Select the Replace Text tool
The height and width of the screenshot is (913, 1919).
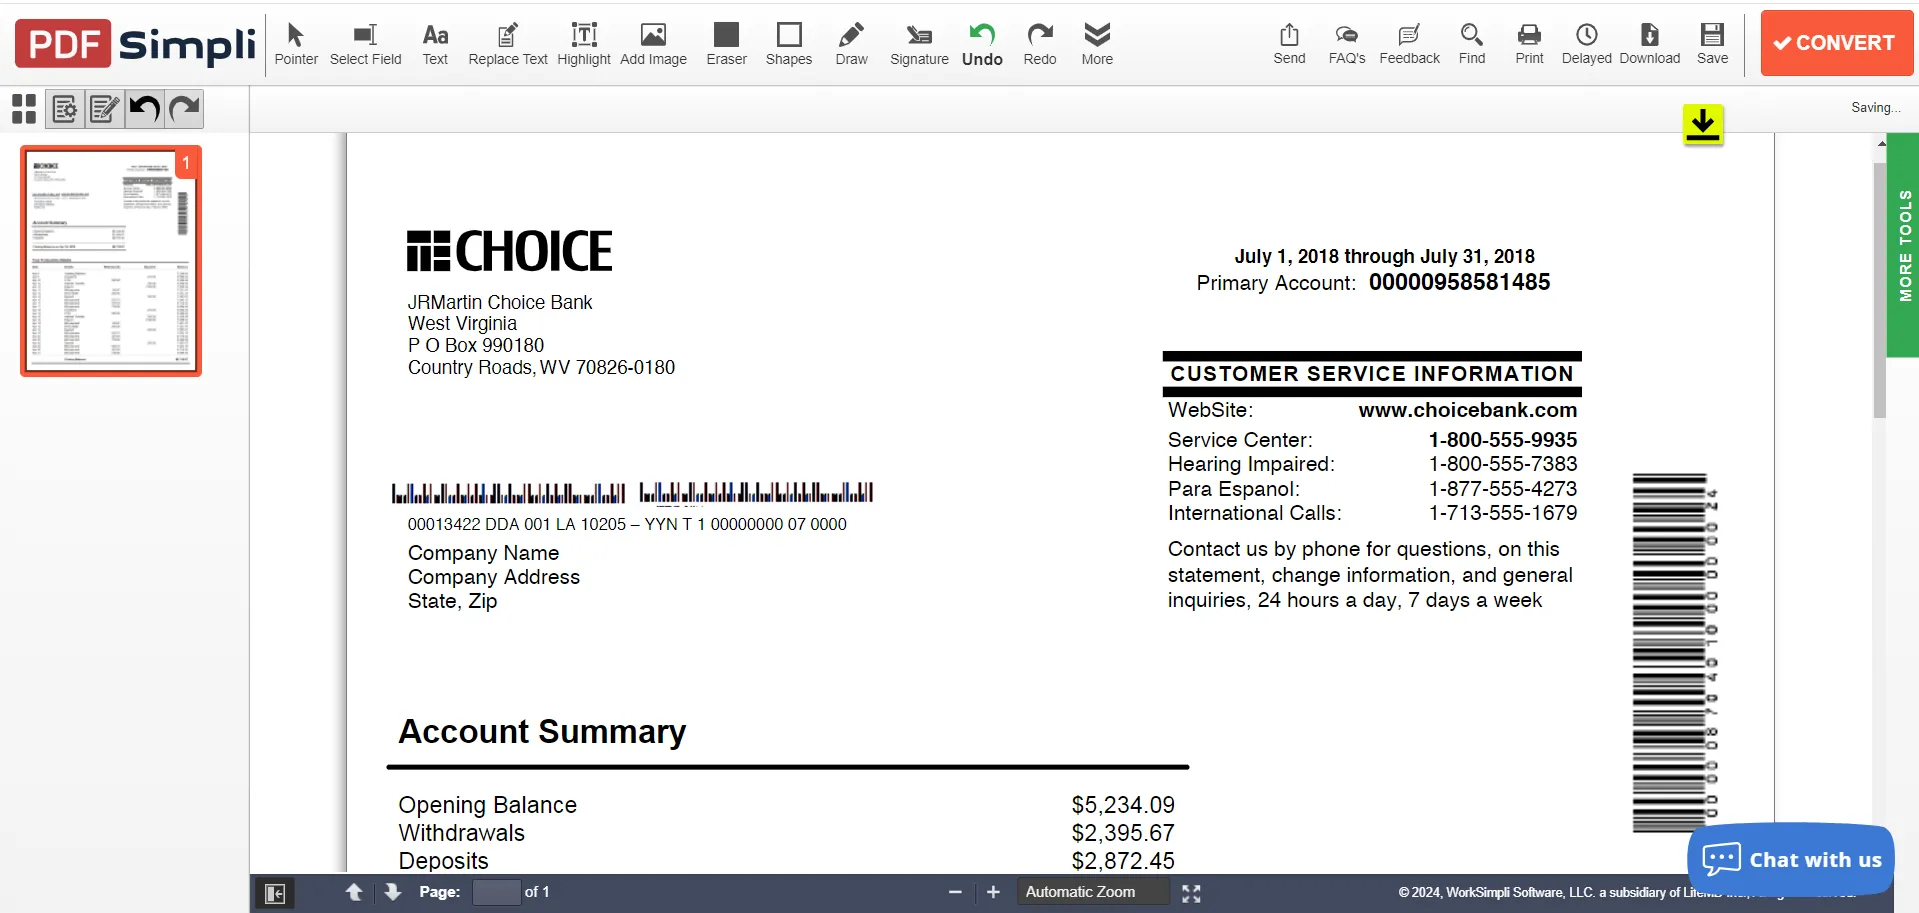pyautogui.click(x=507, y=44)
